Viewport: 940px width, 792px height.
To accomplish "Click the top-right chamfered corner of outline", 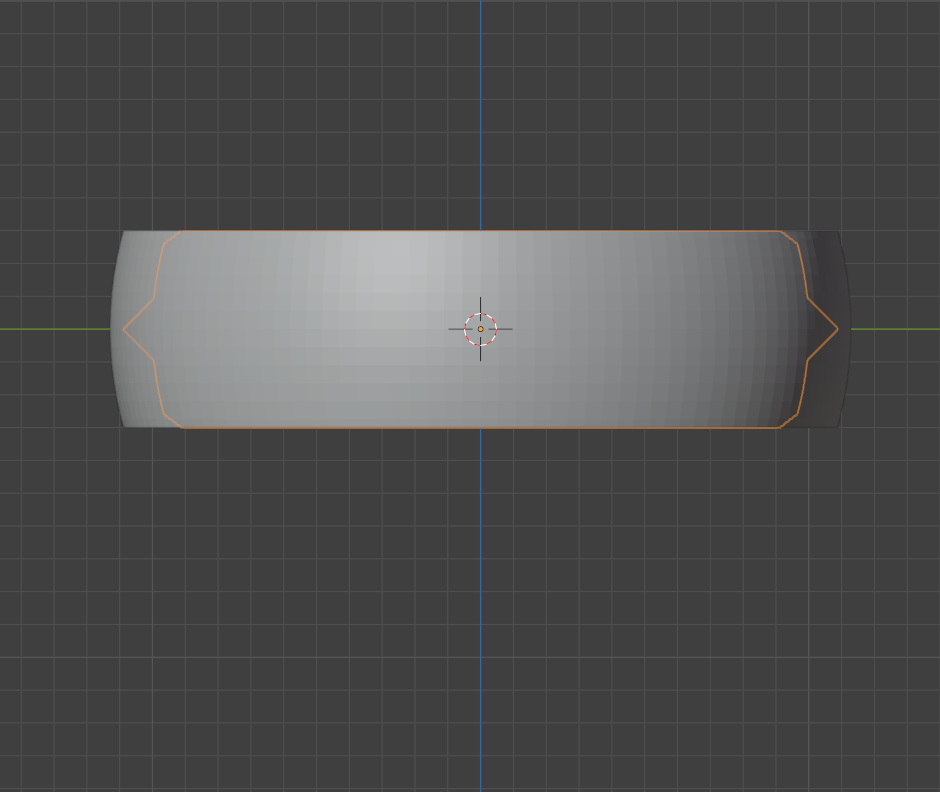I will pyautogui.click(x=789, y=237).
